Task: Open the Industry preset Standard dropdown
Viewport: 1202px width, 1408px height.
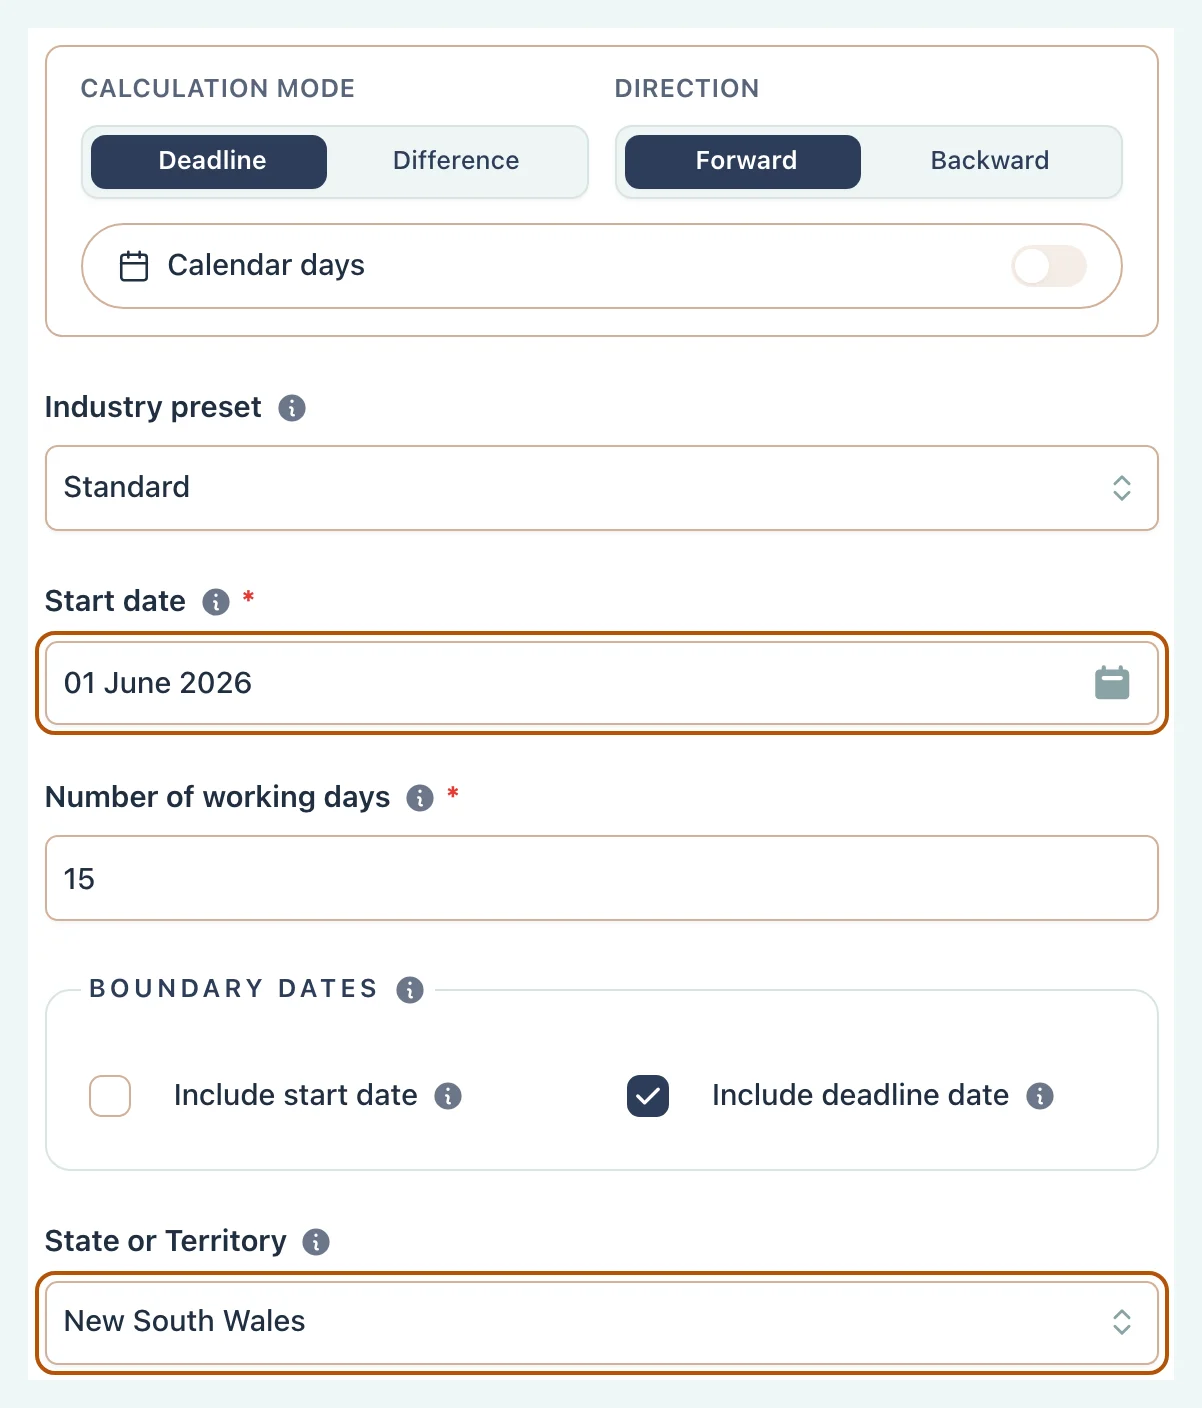Action: pos(602,488)
